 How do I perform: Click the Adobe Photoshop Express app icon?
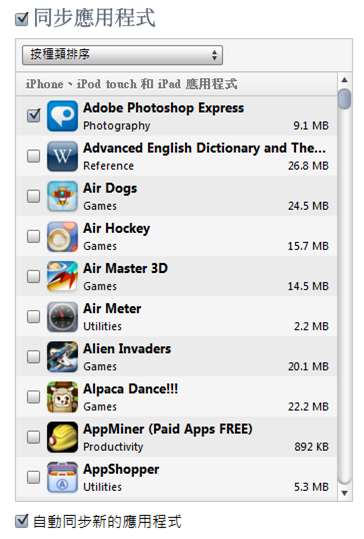coord(62,116)
